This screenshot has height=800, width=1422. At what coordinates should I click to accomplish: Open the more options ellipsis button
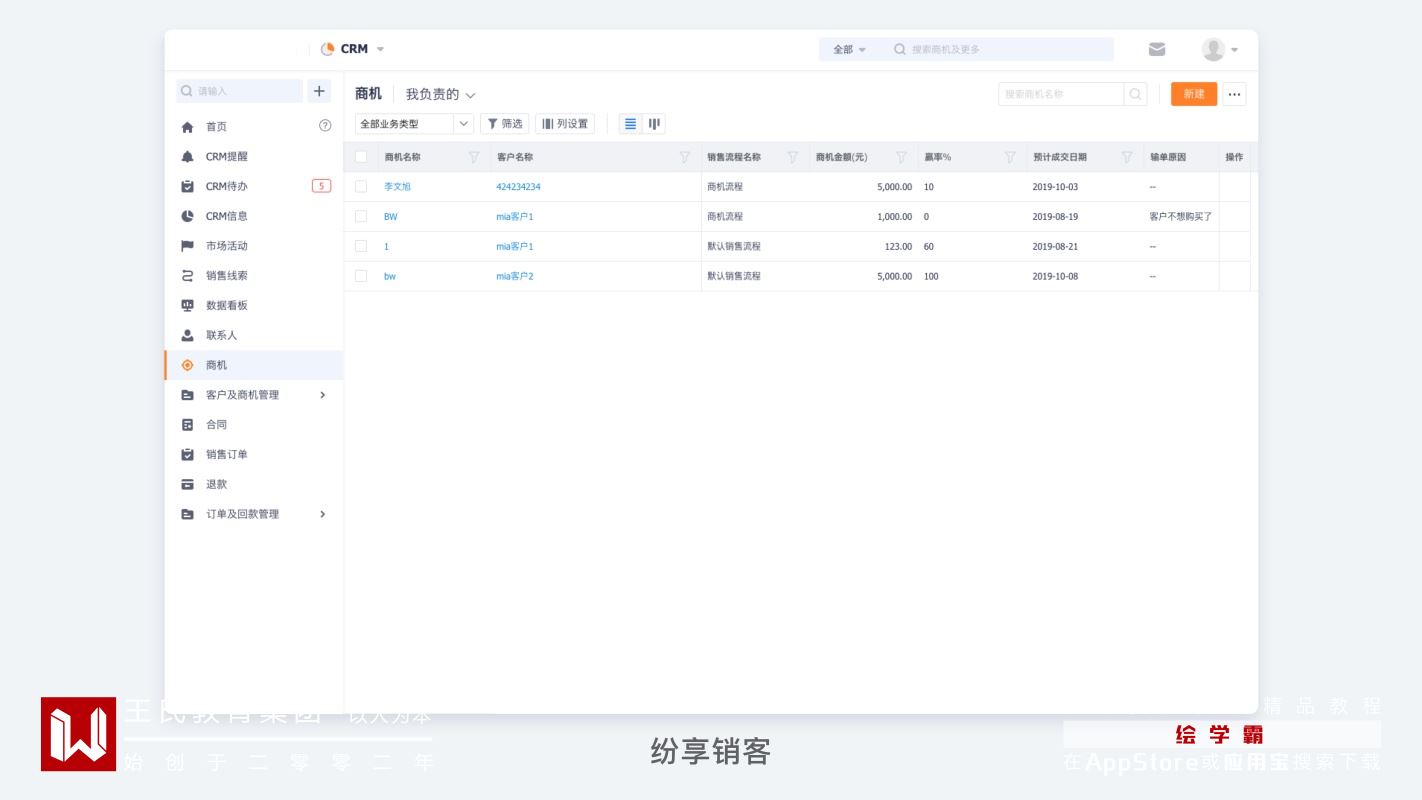click(1234, 94)
